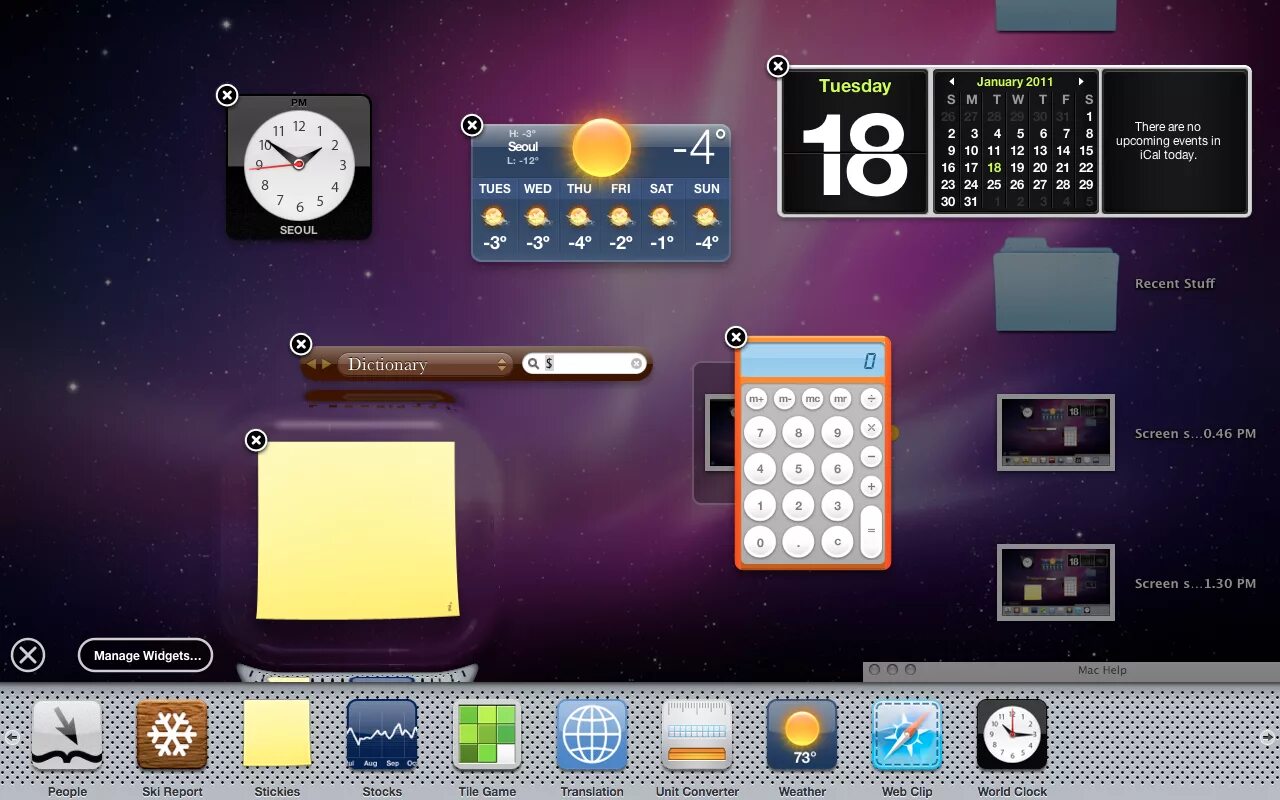Add the Translation widget
This screenshot has height=800, width=1280.
[592, 735]
